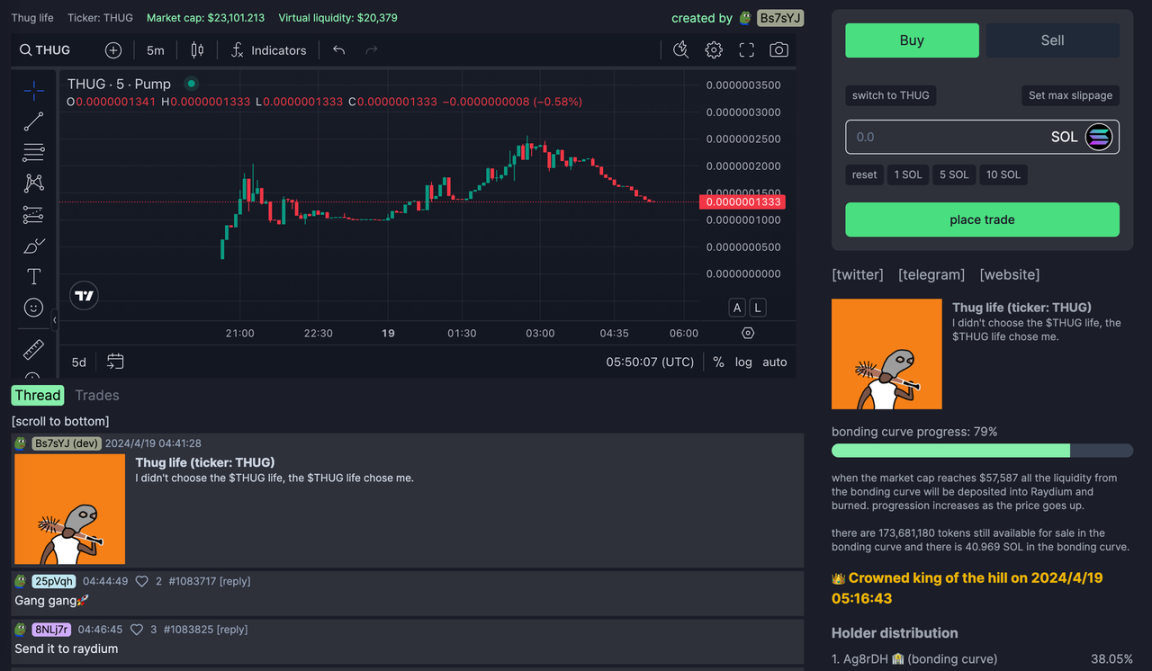This screenshot has width=1152, height=671.
Task: Toggle auto scale on chart
Action: pos(774,362)
